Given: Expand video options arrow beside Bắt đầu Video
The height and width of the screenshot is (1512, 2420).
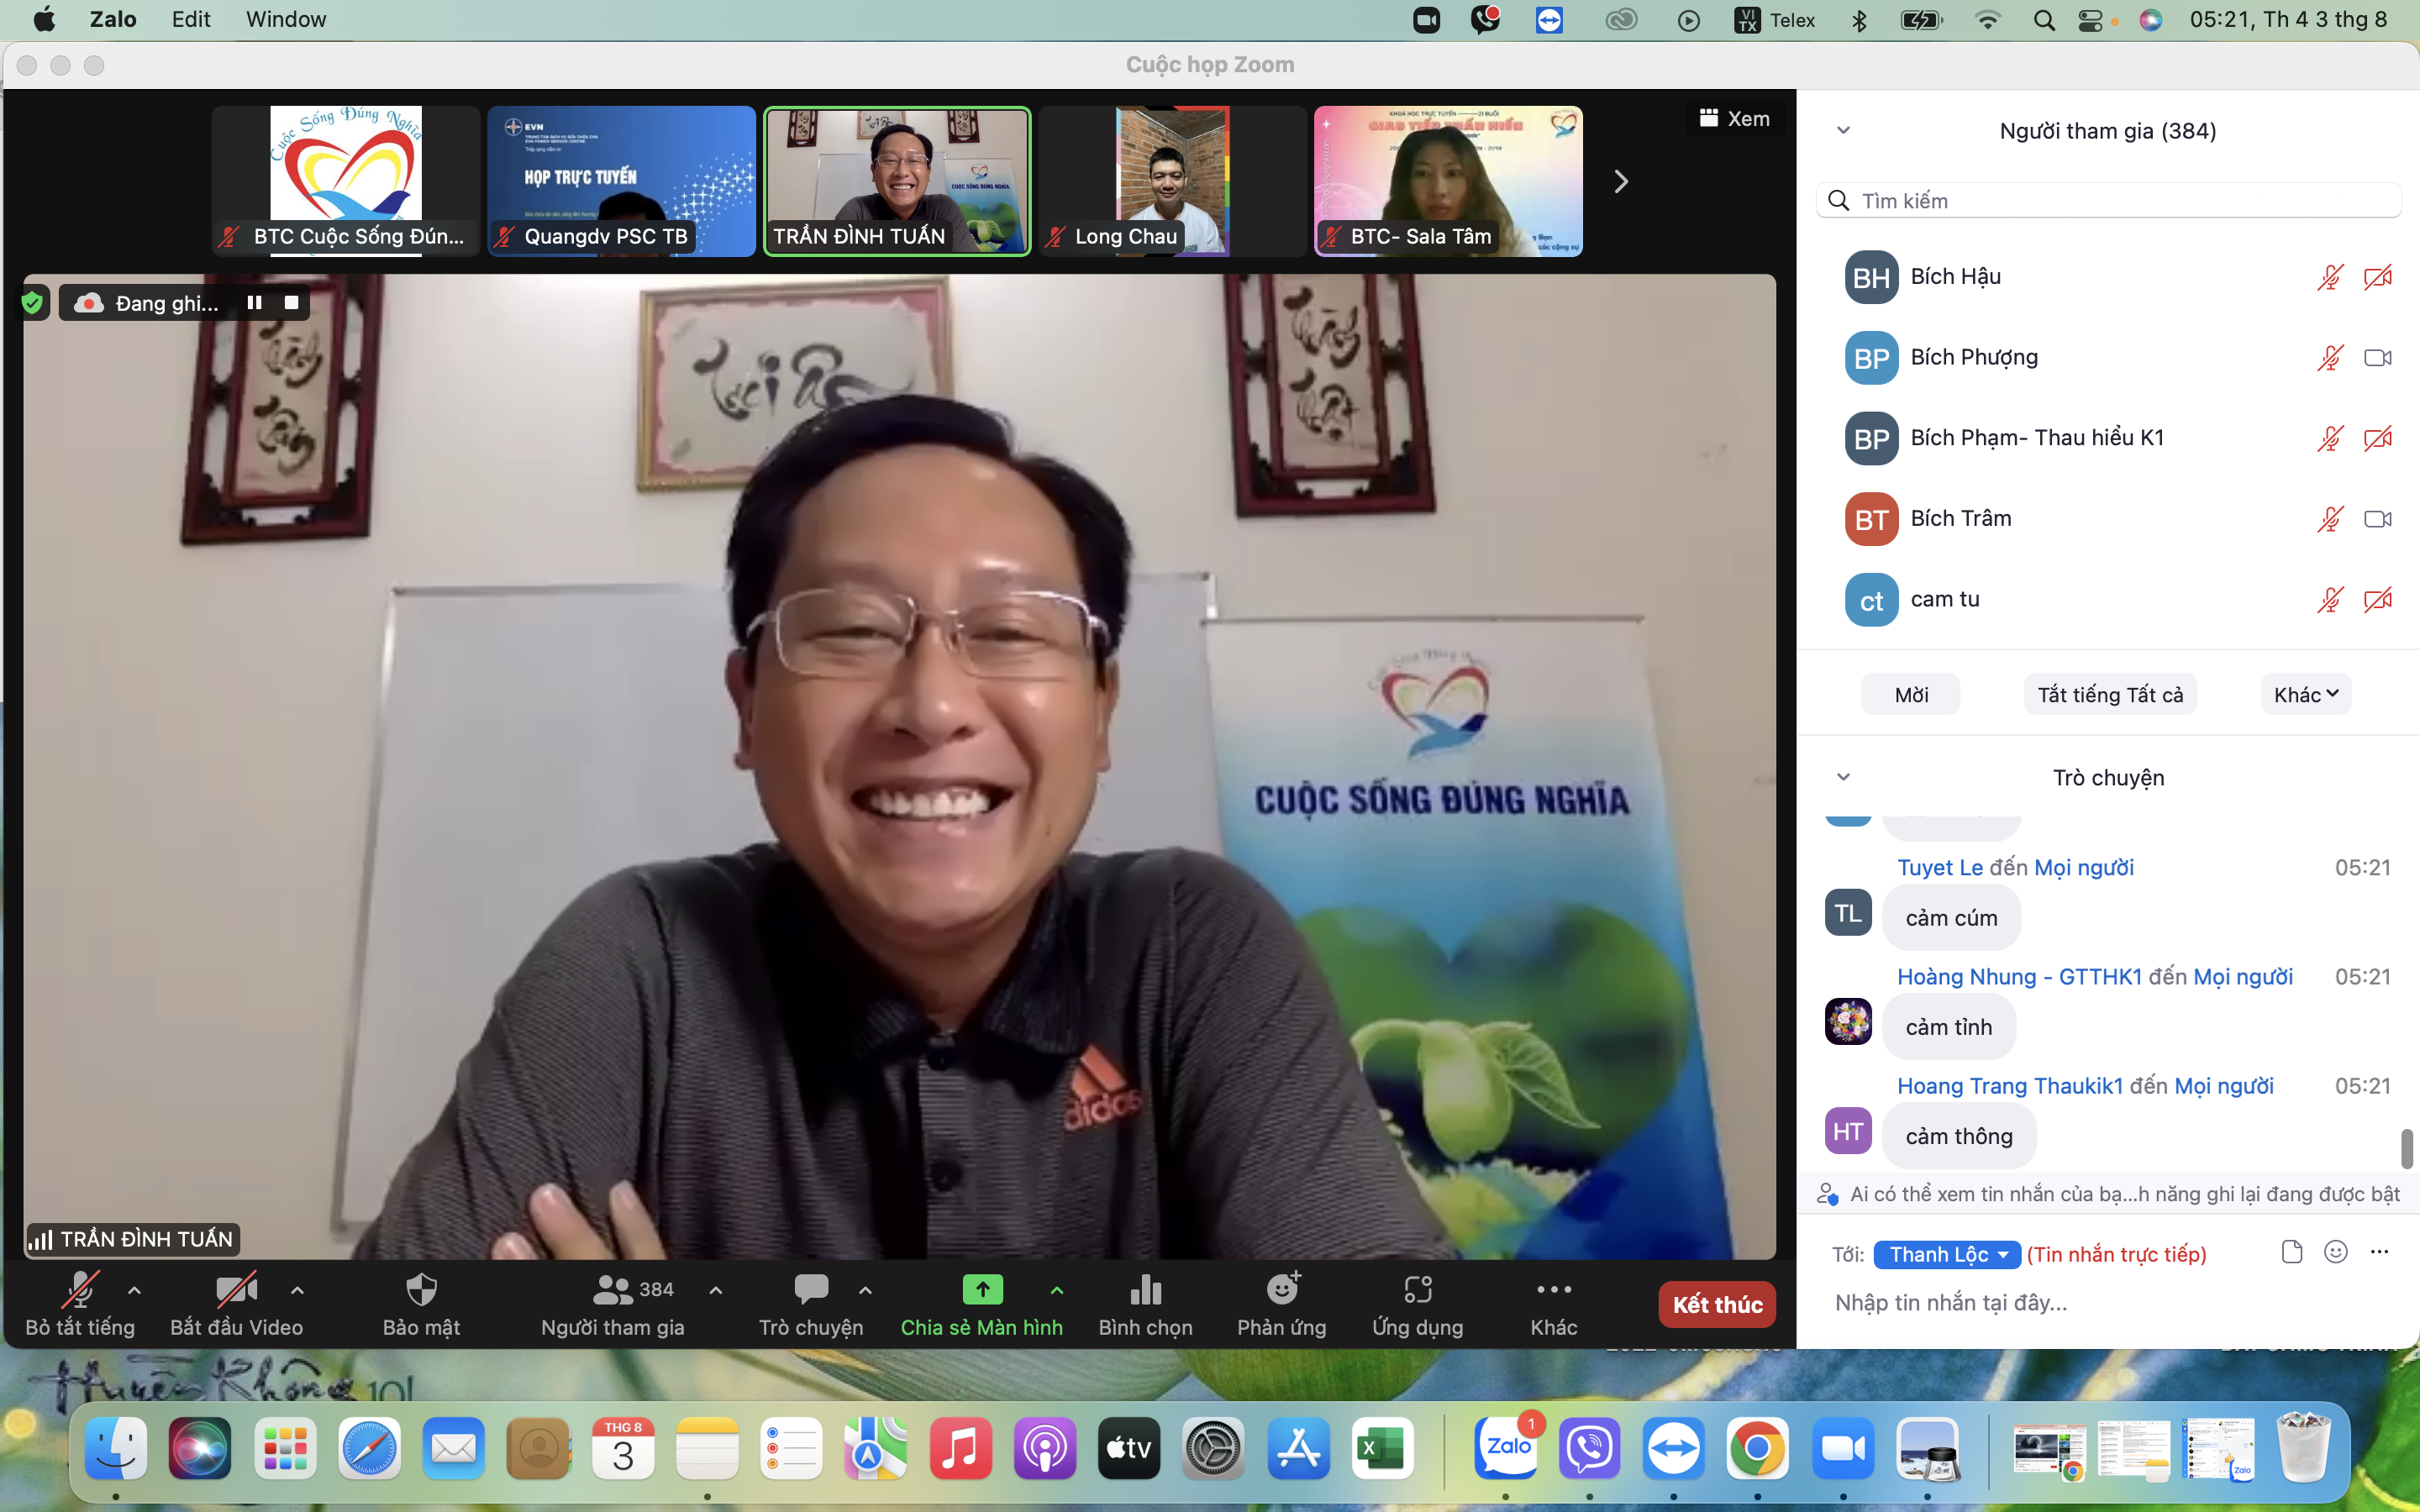Looking at the screenshot, I should tap(297, 1290).
